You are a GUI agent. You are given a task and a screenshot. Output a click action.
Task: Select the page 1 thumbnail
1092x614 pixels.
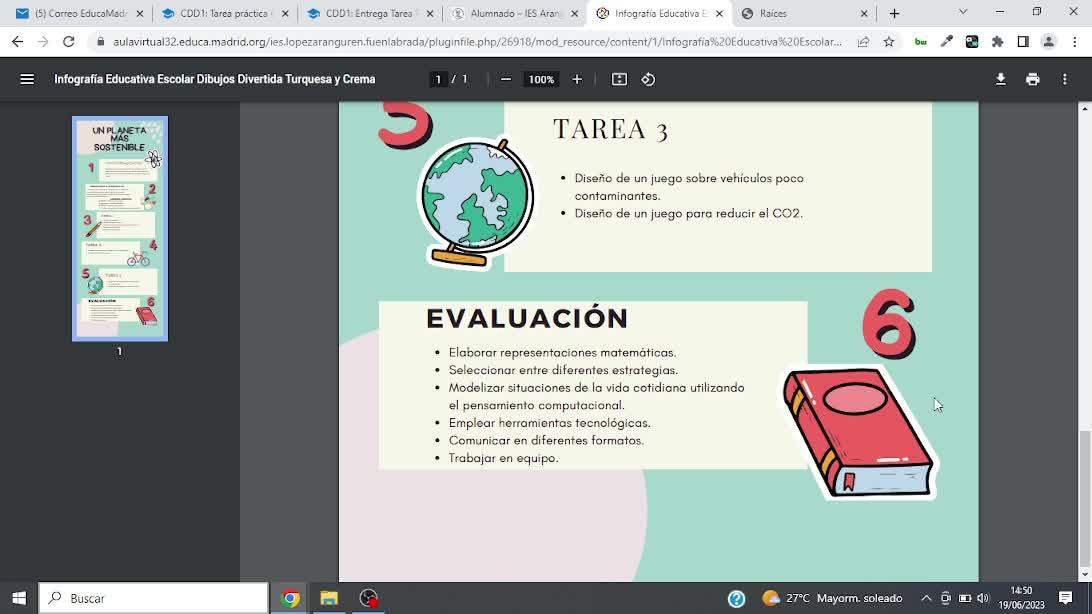[x=120, y=228]
